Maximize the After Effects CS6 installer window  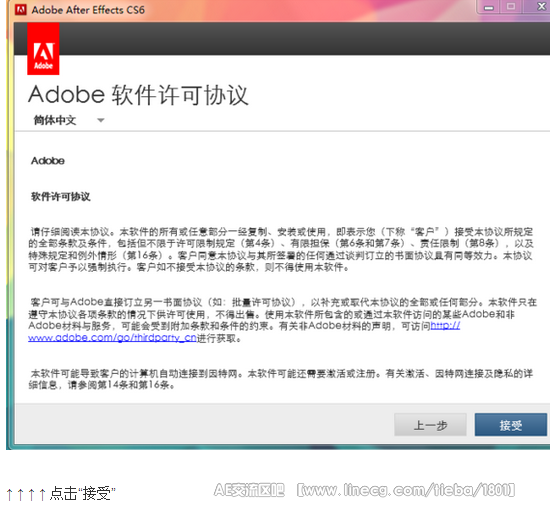[511, 7]
